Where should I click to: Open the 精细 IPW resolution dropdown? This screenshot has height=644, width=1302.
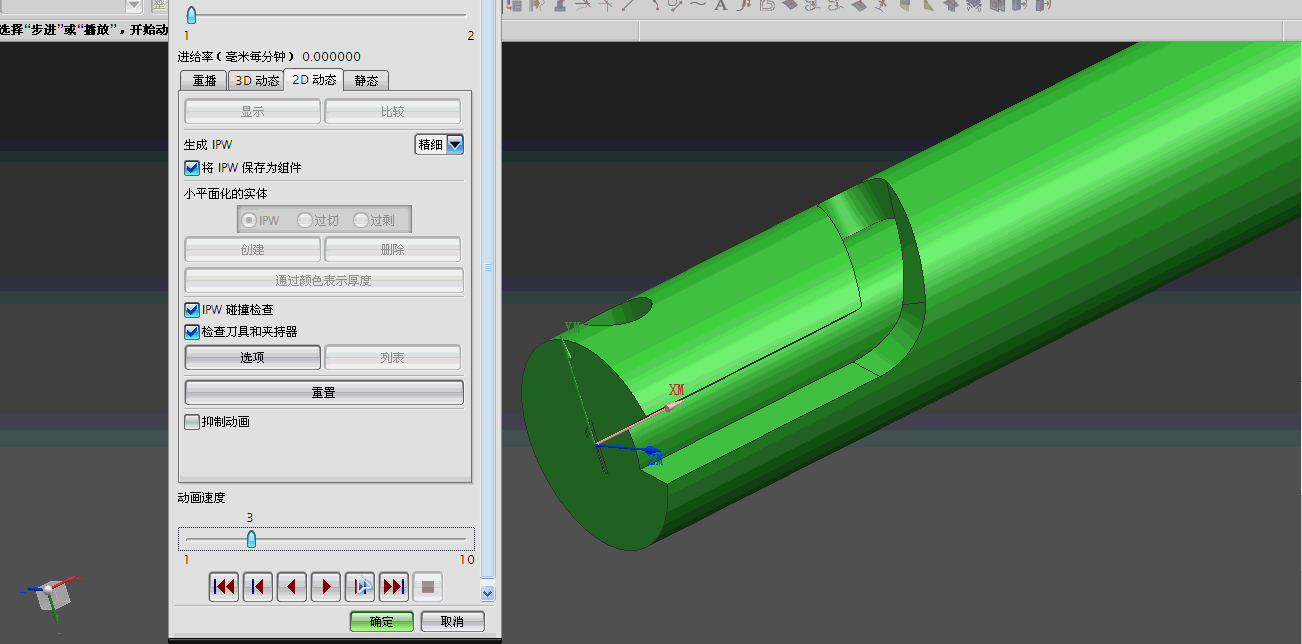coord(455,145)
